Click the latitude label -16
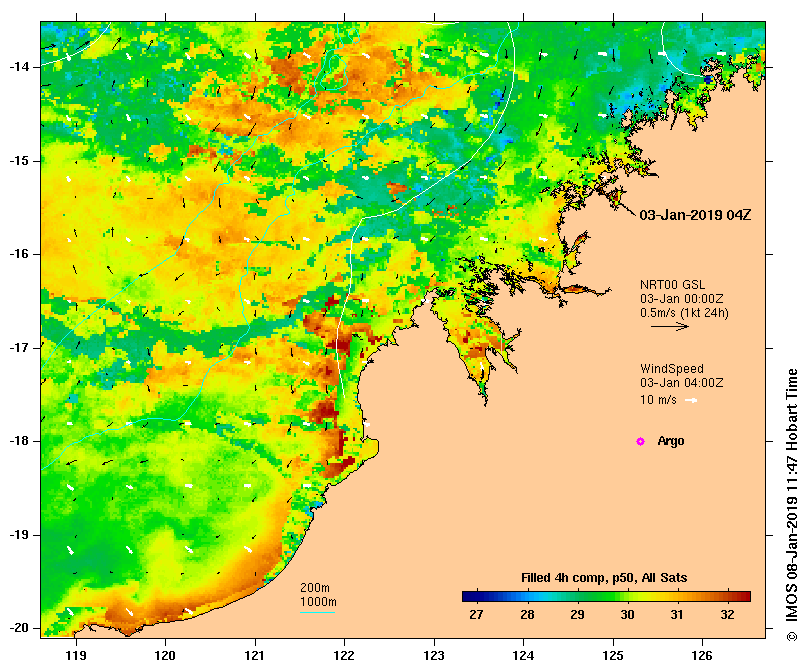Screen dimensions: 809x672 tap(18, 254)
